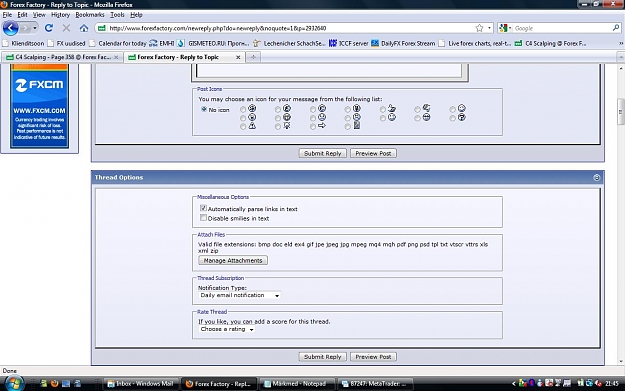Image resolution: width=625 pixels, height=391 pixels.
Task: Click the Forward navigation arrow
Action: (x=26, y=28)
